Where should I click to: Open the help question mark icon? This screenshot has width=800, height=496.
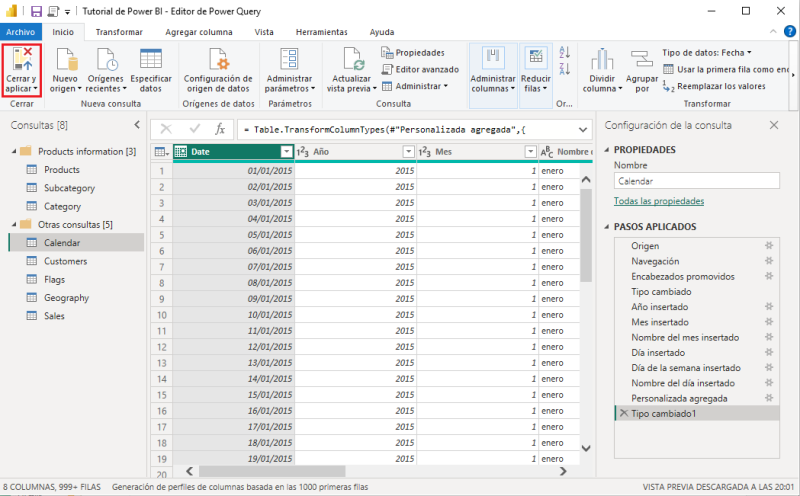point(790,32)
